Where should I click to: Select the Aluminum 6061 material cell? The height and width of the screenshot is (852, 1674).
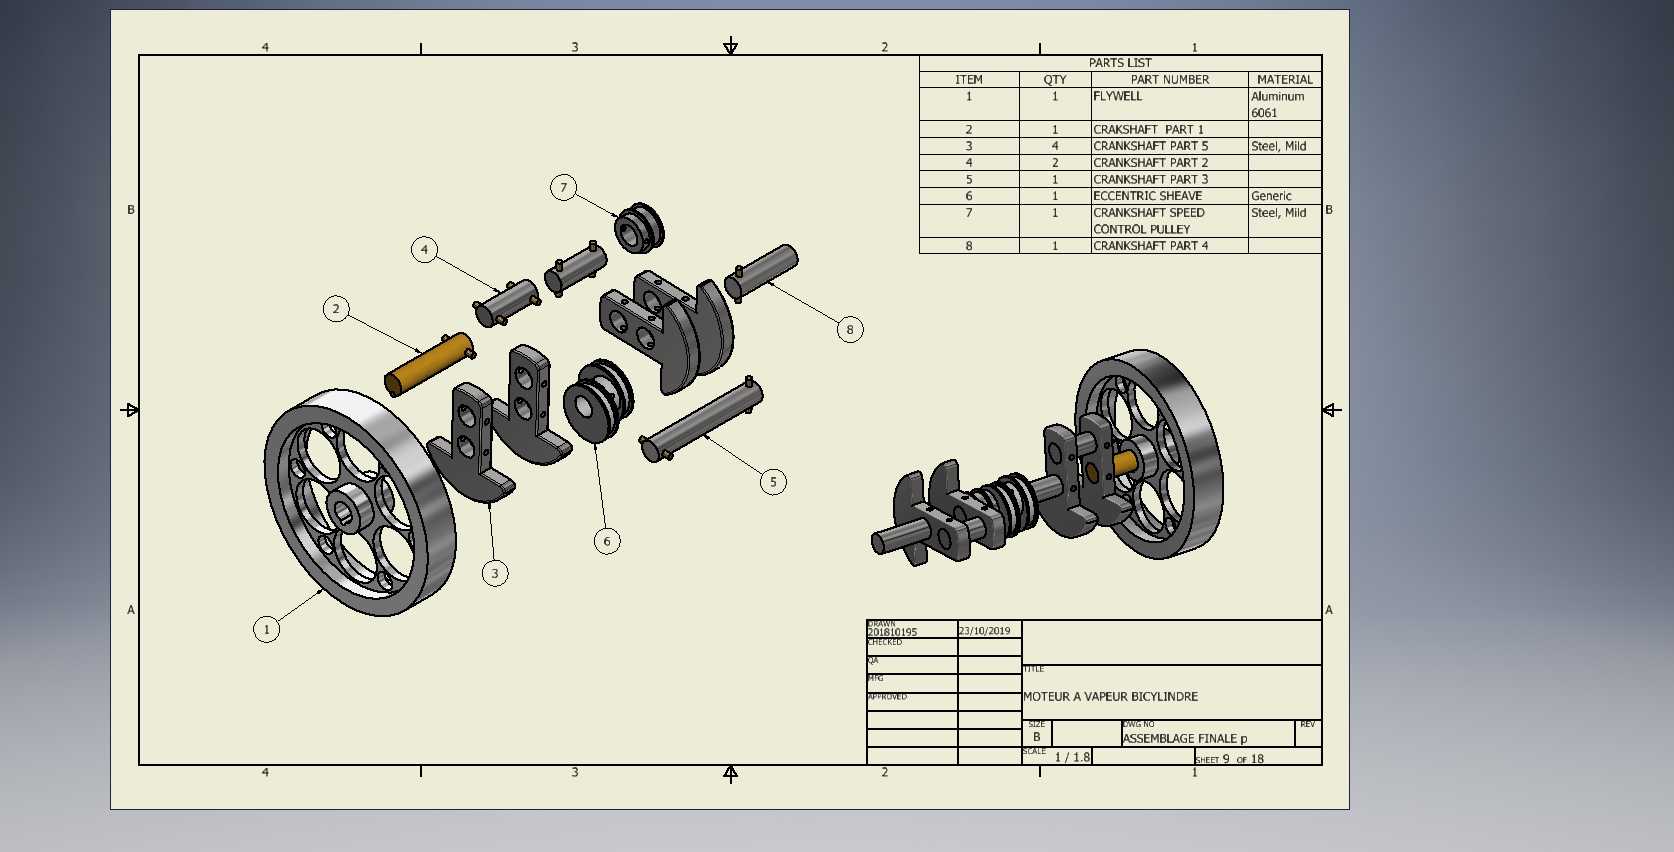coord(1285,105)
